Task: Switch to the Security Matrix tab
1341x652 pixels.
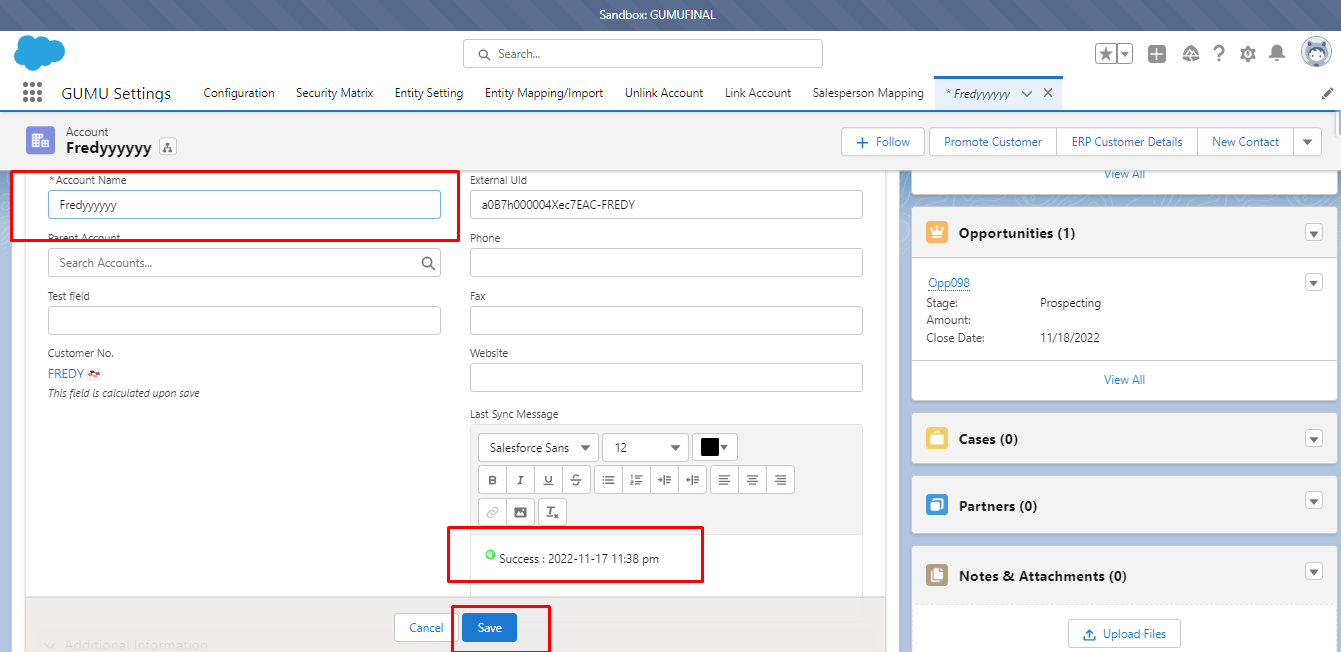Action: [x=334, y=93]
